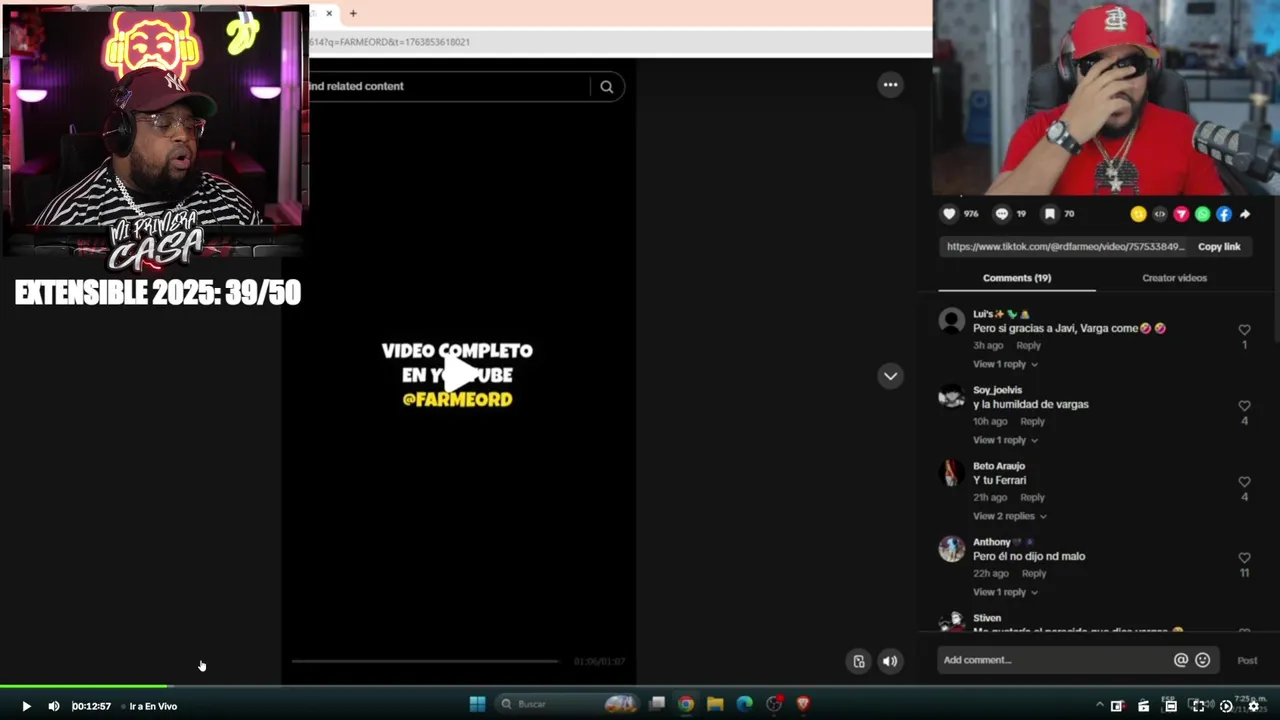
Task: Click the Copy link button
Action: (x=1219, y=246)
